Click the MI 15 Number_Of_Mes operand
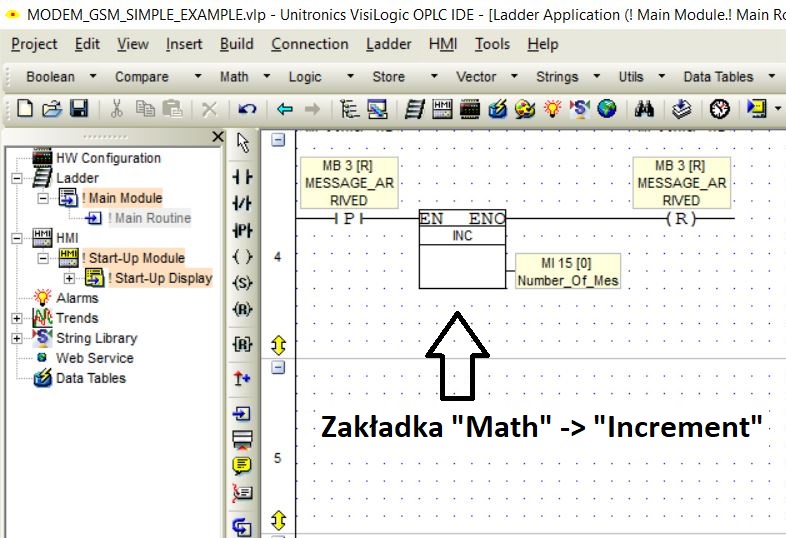Image resolution: width=786 pixels, height=538 pixels. (568, 271)
